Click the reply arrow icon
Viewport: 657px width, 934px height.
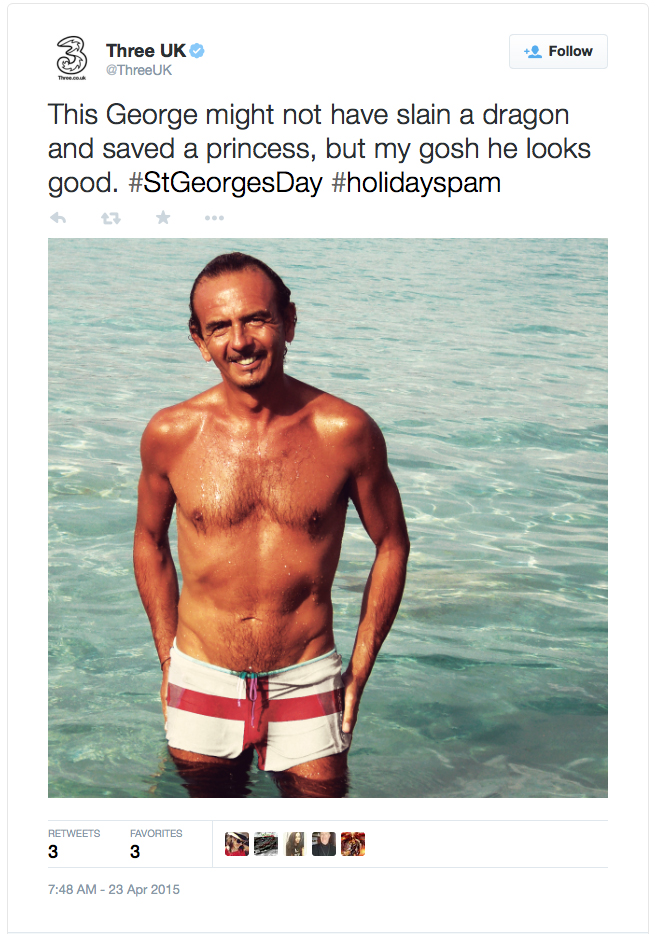pos(58,218)
